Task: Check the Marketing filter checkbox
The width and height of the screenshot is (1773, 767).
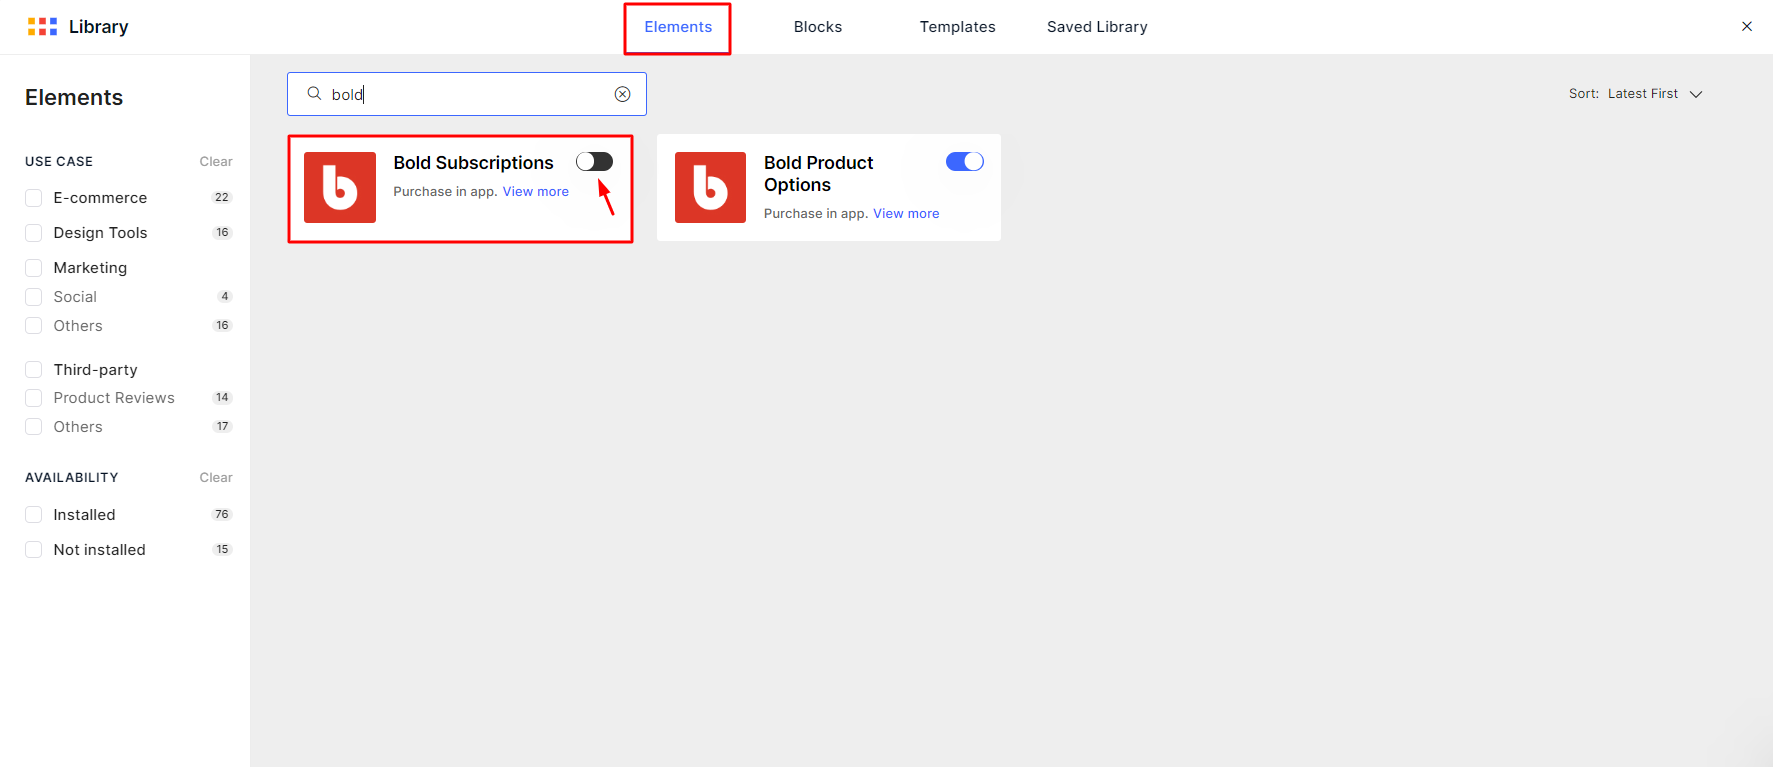Action: pyautogui.click(x=34, y=268)
